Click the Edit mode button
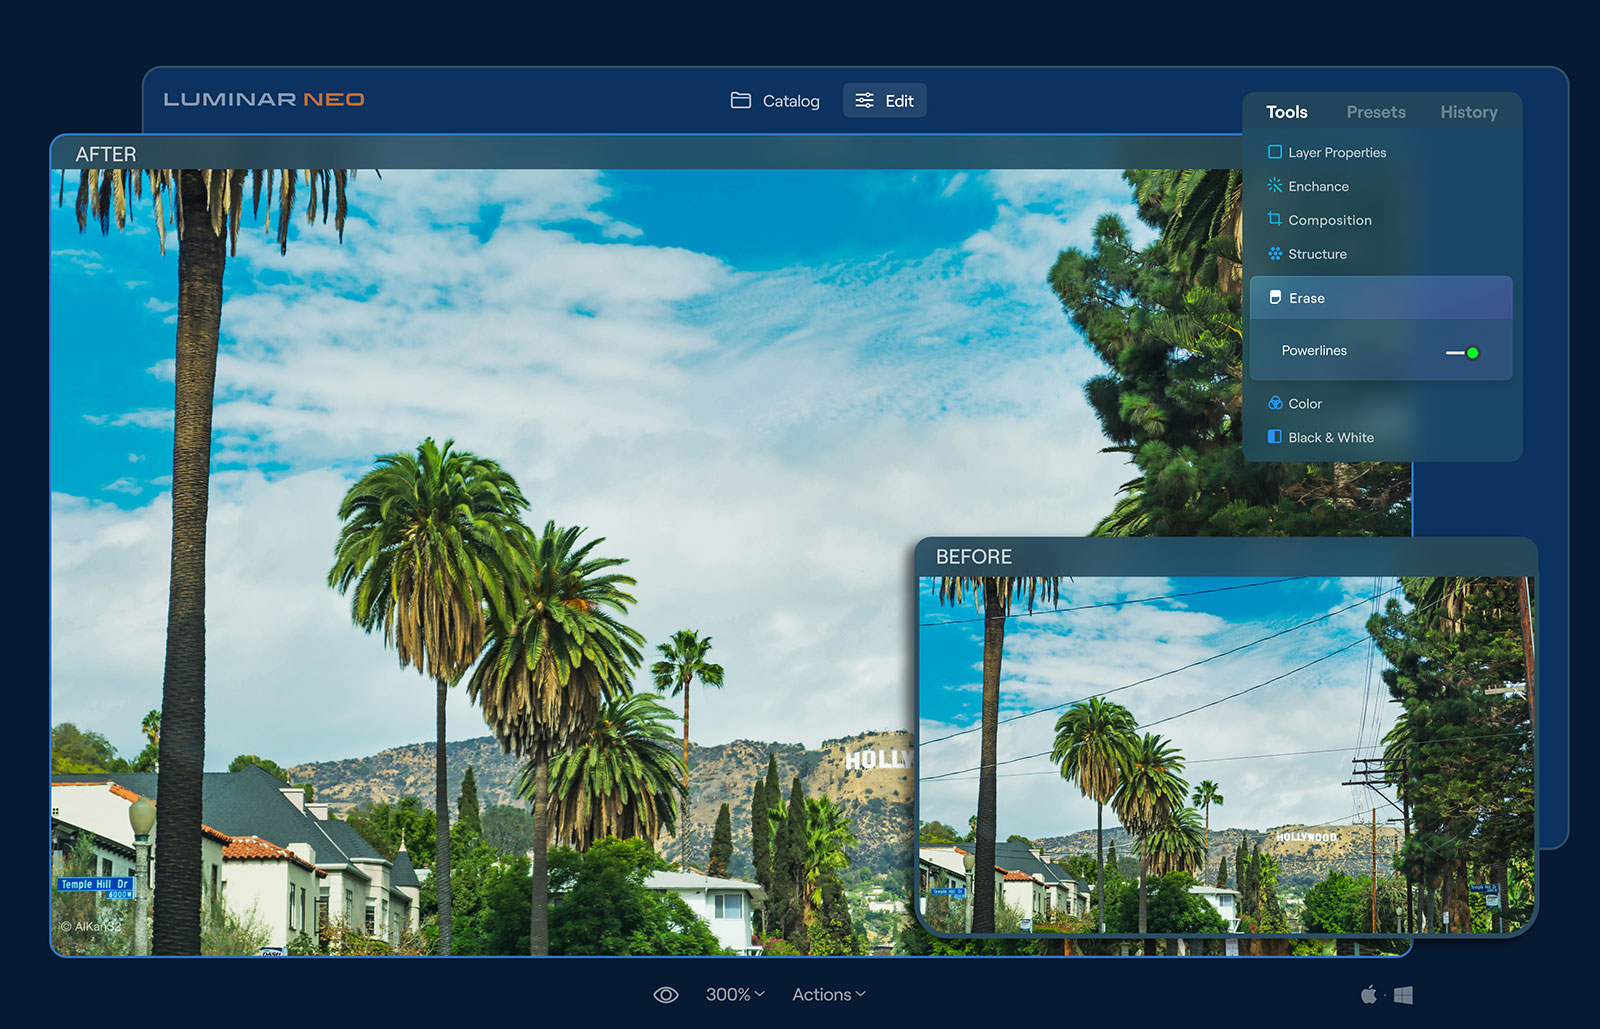This screenshot has width=1600, height=1029. [x=884, y=100]
